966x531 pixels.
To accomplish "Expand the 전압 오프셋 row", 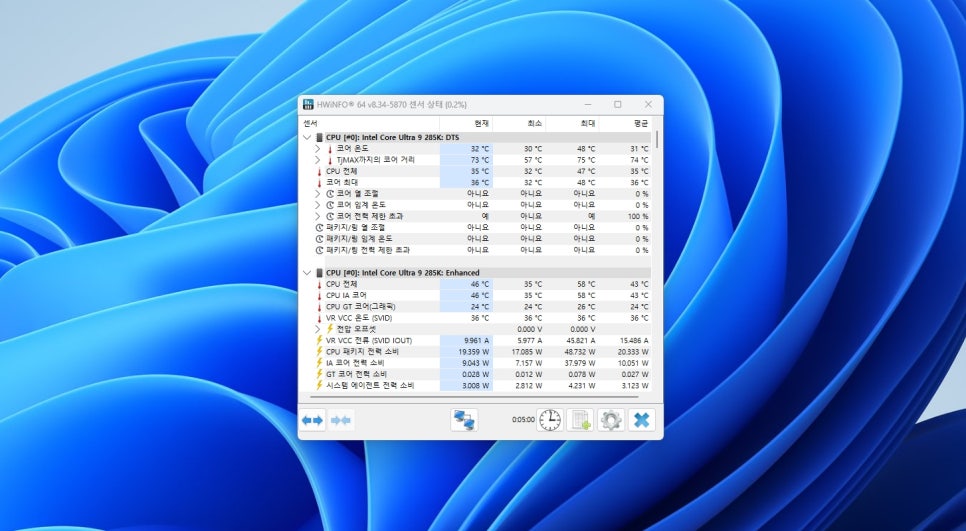I will [318, 329].
